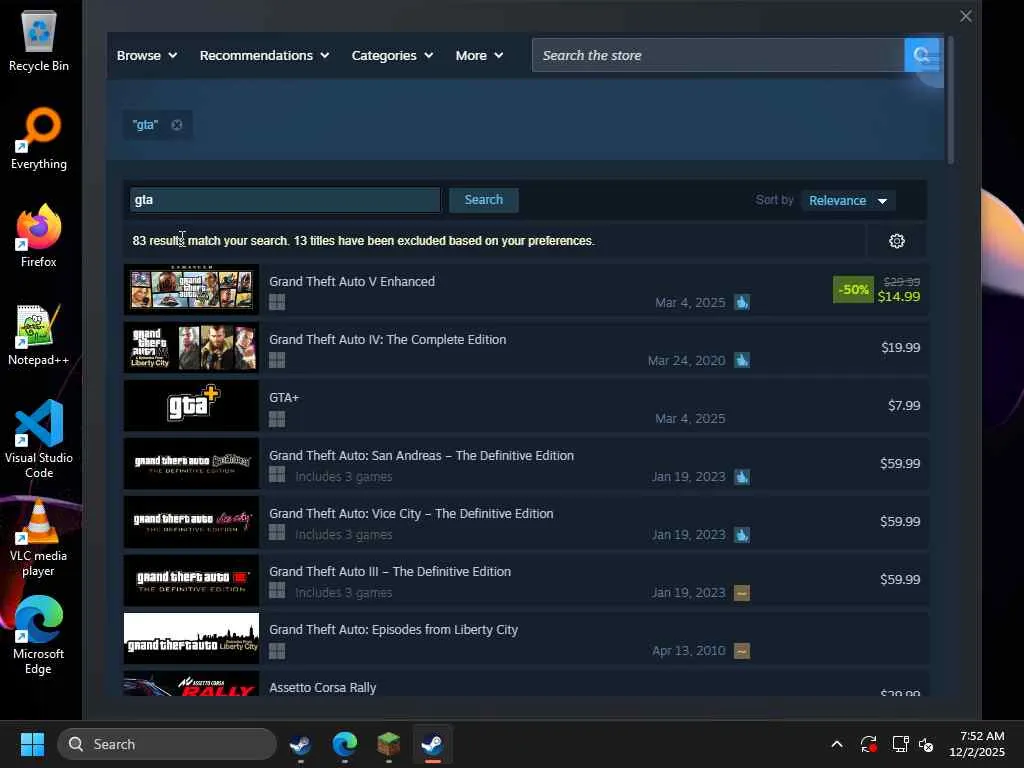Click the Mar 24, 2020 release date

(686, 360)
